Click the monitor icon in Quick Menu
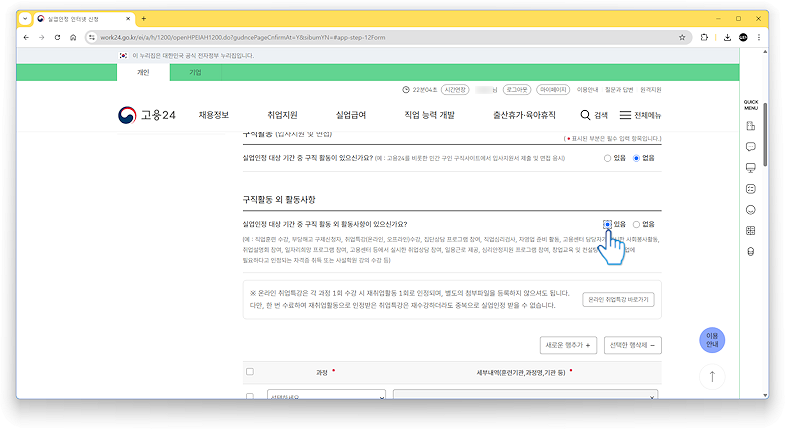 [x=750, y=168]
